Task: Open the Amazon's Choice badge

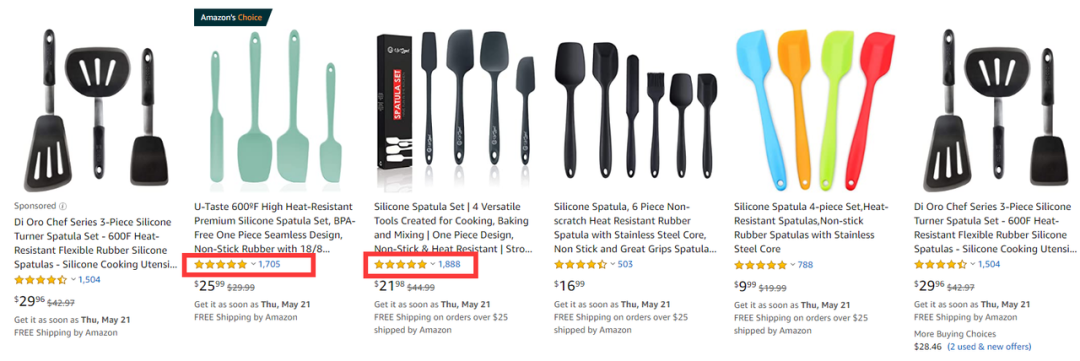Action: click(x=233, y=17)
